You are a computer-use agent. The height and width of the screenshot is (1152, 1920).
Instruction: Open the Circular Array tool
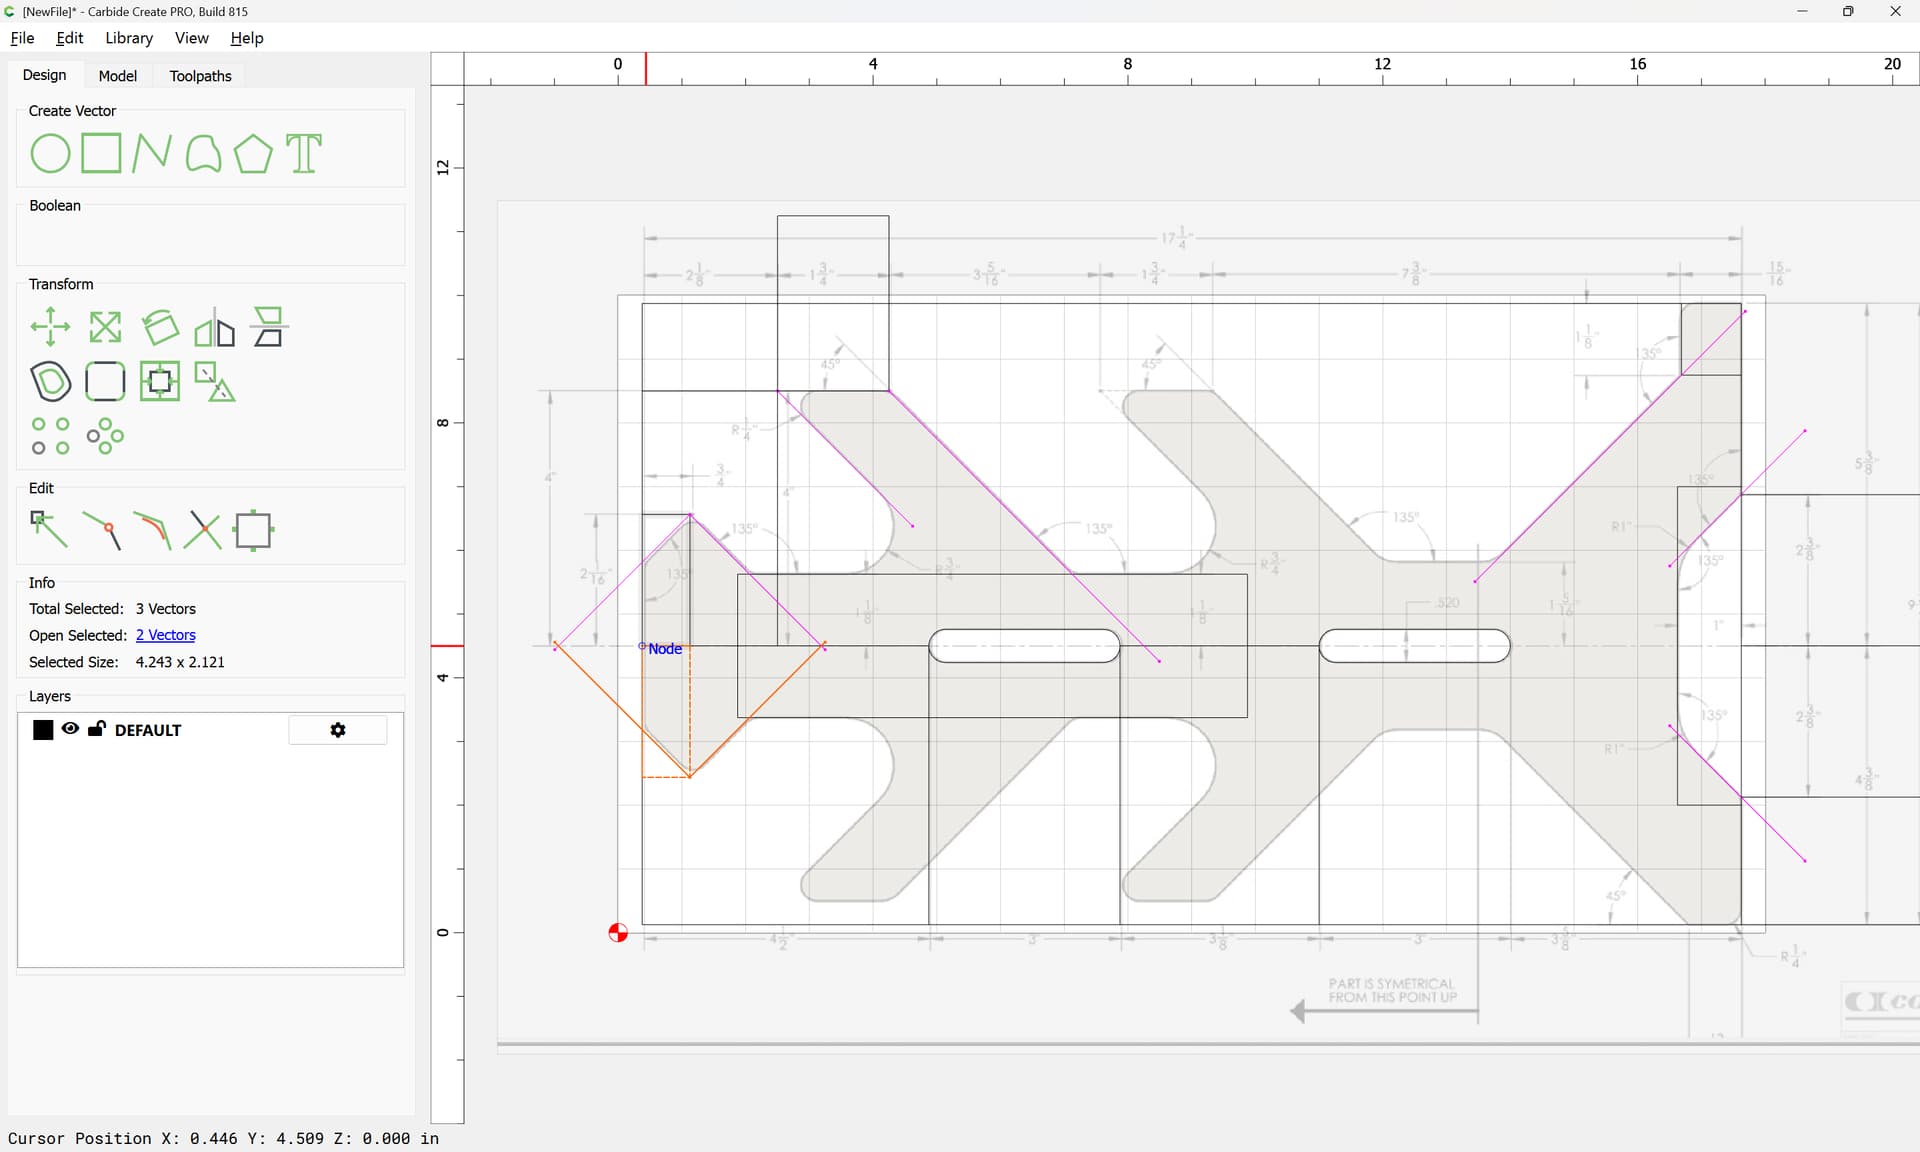click(x=105, y=436)
